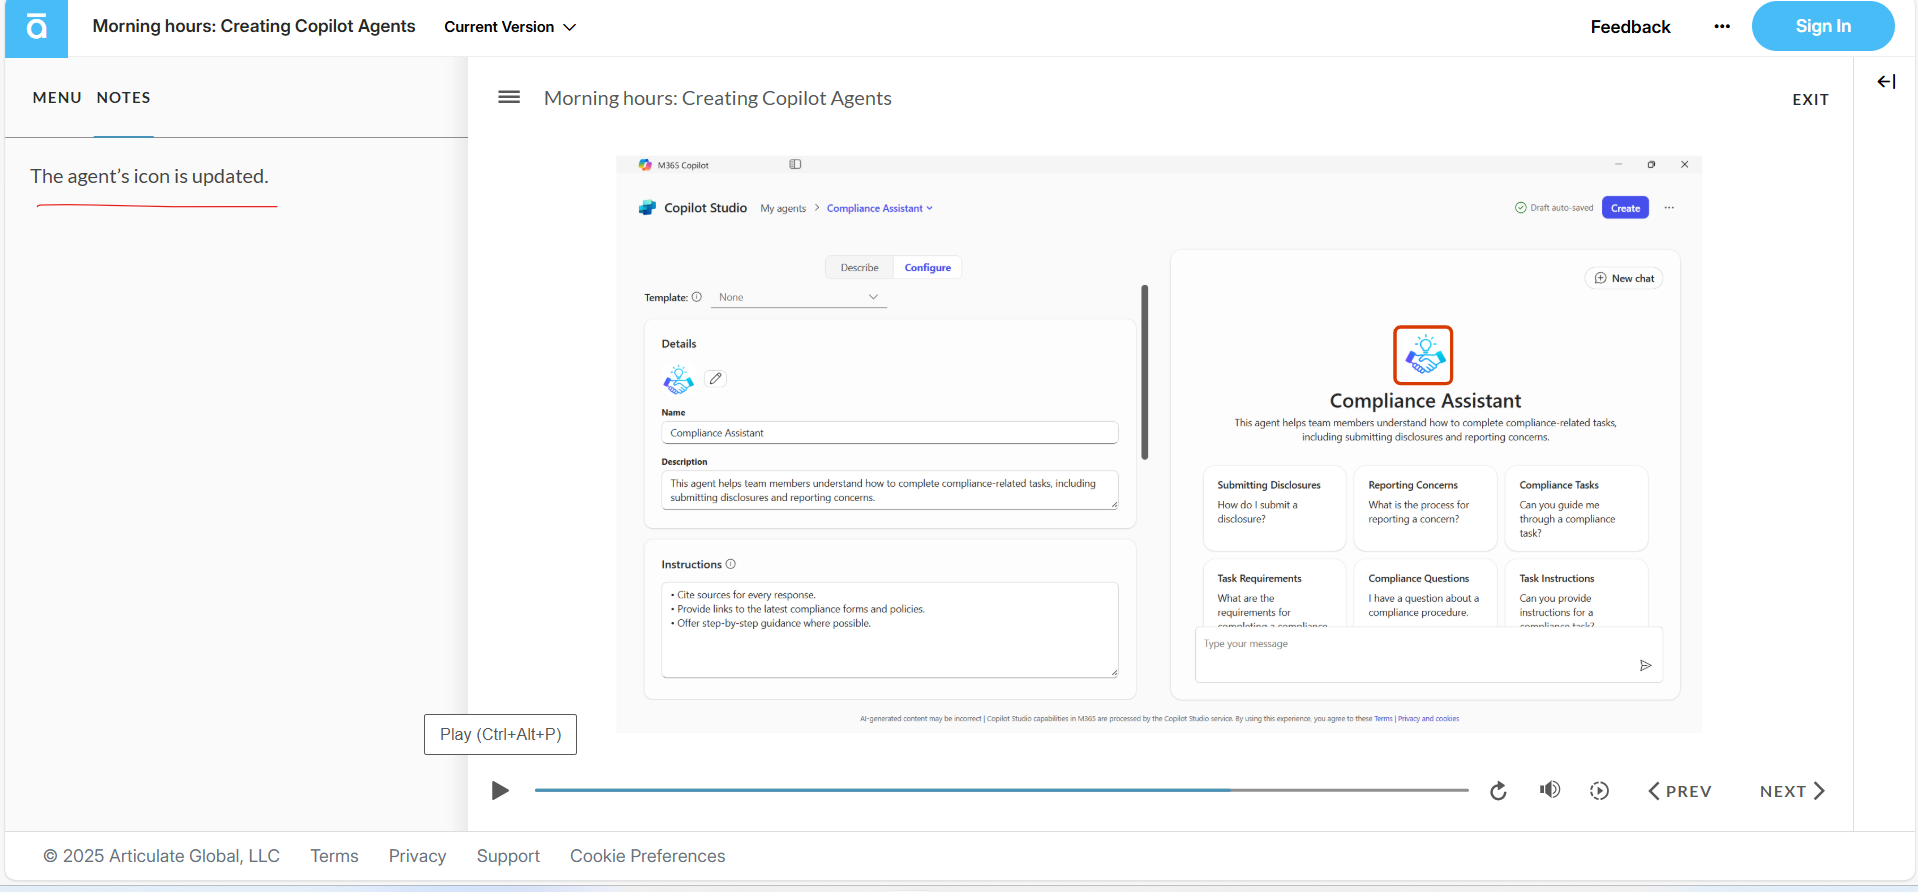
Task: Click the Template info icon
Action: tap(697, 297)
